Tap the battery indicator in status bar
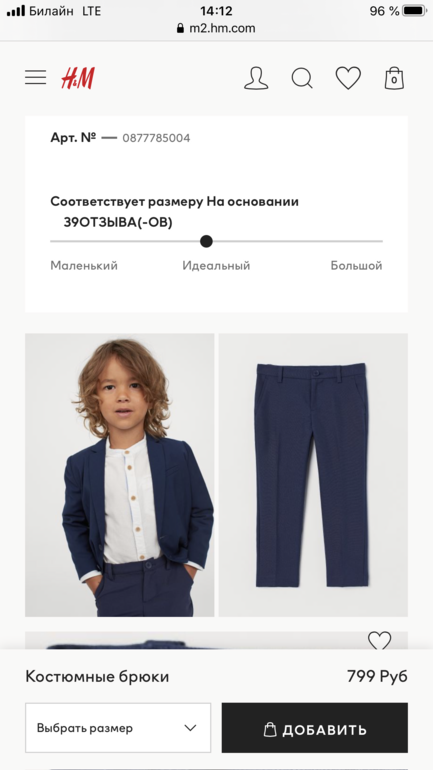 click(x=414, y=11)
